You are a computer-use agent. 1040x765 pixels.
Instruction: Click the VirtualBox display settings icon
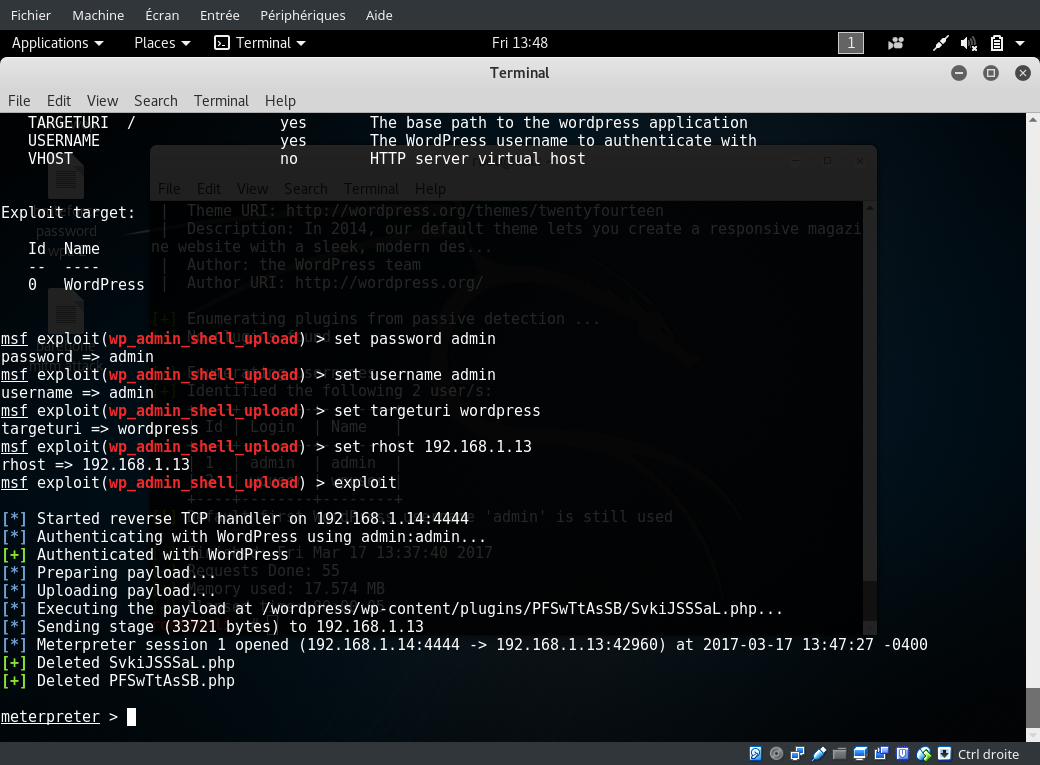tap(860, 754)
